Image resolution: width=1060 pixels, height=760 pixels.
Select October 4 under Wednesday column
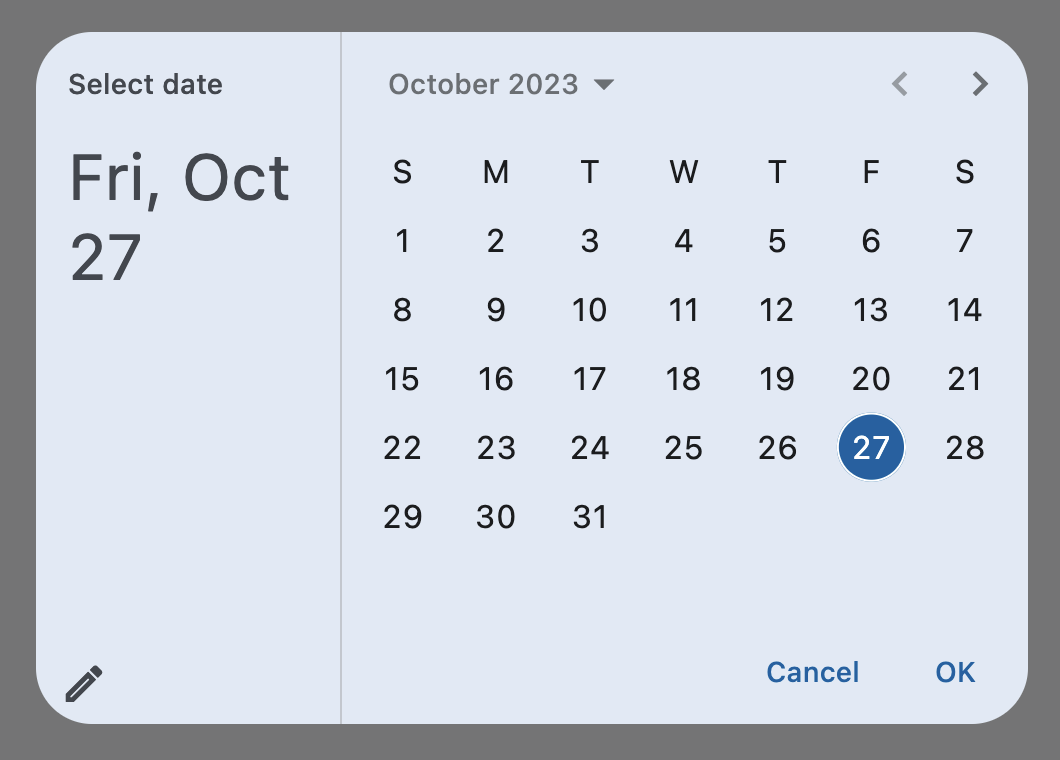tap(683, 241)
